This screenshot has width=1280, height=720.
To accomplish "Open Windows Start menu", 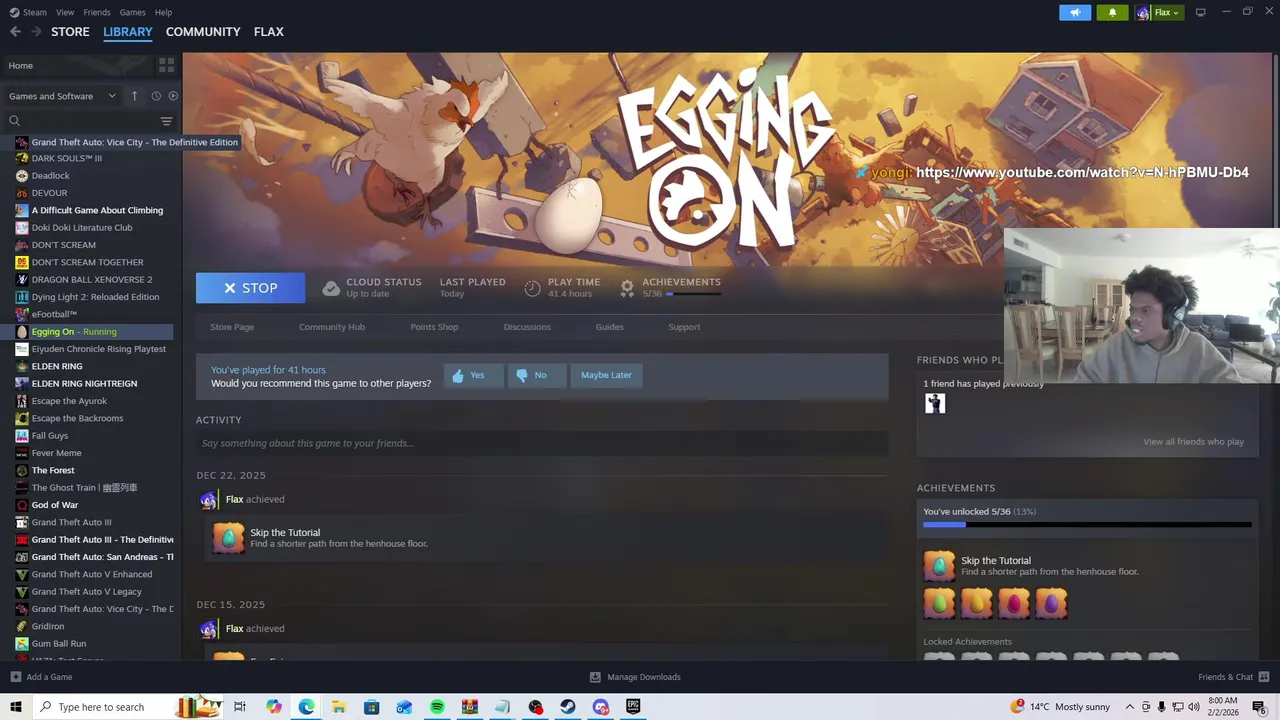I will pos(15,707).
